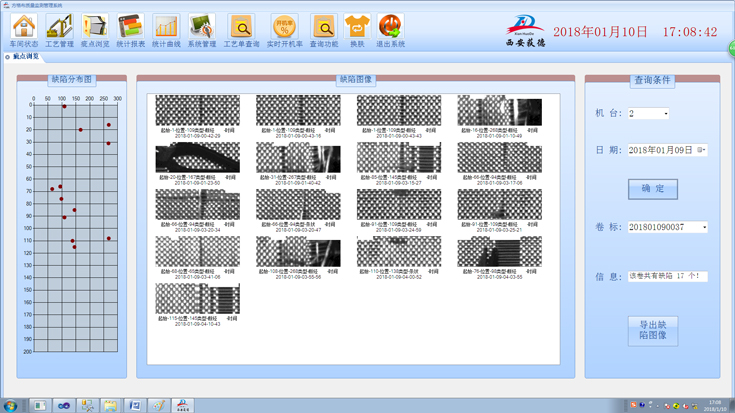Open the 统计曲线 statistics curve icon

[165, 27]
